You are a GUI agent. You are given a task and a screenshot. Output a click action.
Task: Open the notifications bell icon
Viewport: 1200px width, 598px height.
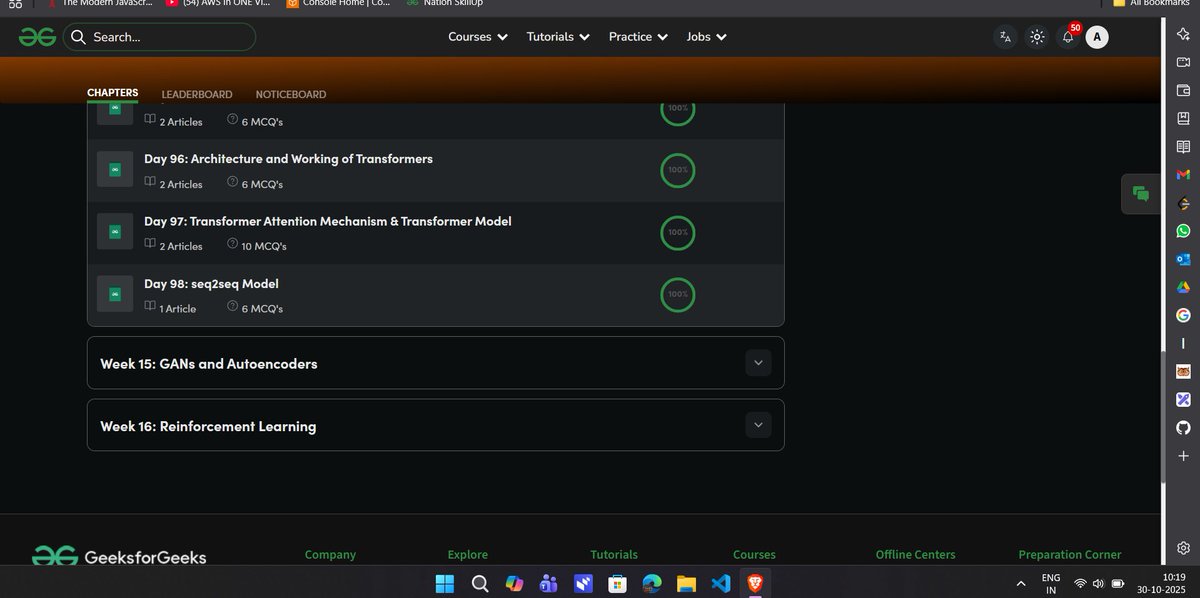(x=1068, y=37)
